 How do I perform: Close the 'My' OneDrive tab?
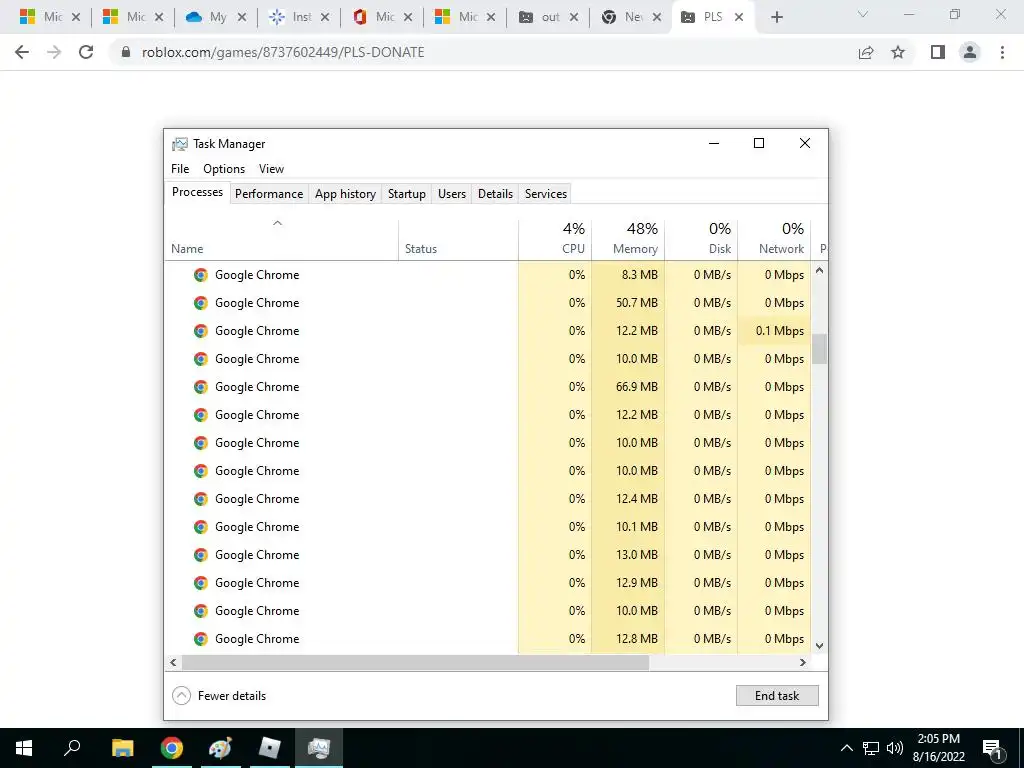click(242, 18)
